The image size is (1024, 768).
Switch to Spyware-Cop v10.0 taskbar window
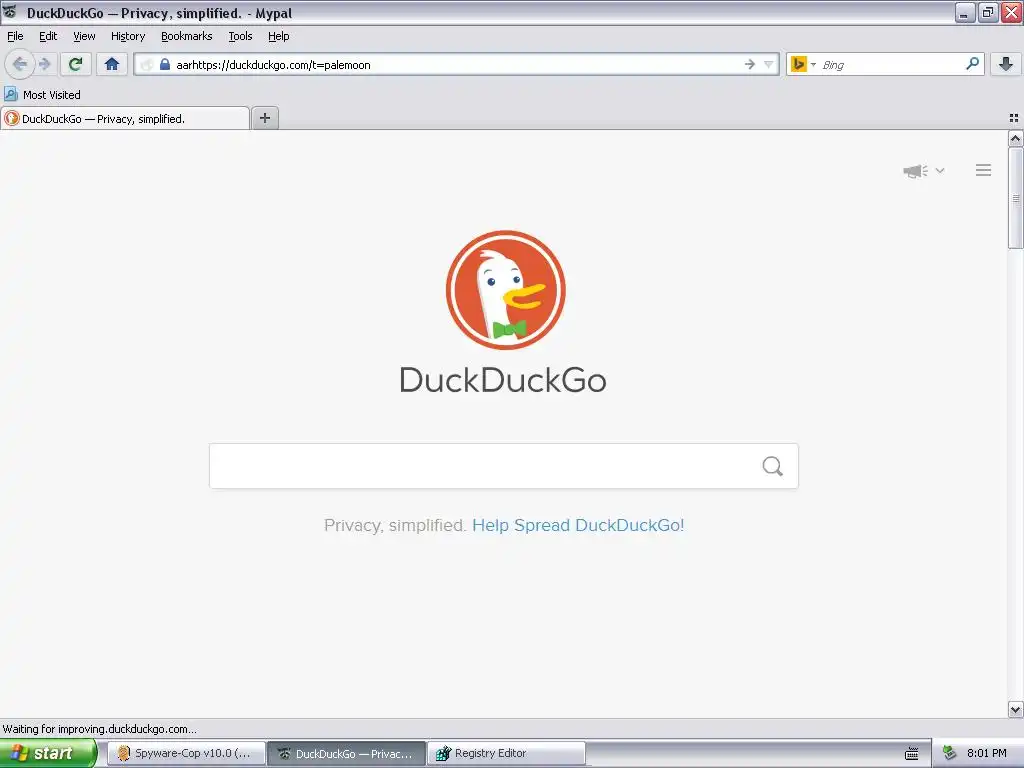(x=187, y=754)
